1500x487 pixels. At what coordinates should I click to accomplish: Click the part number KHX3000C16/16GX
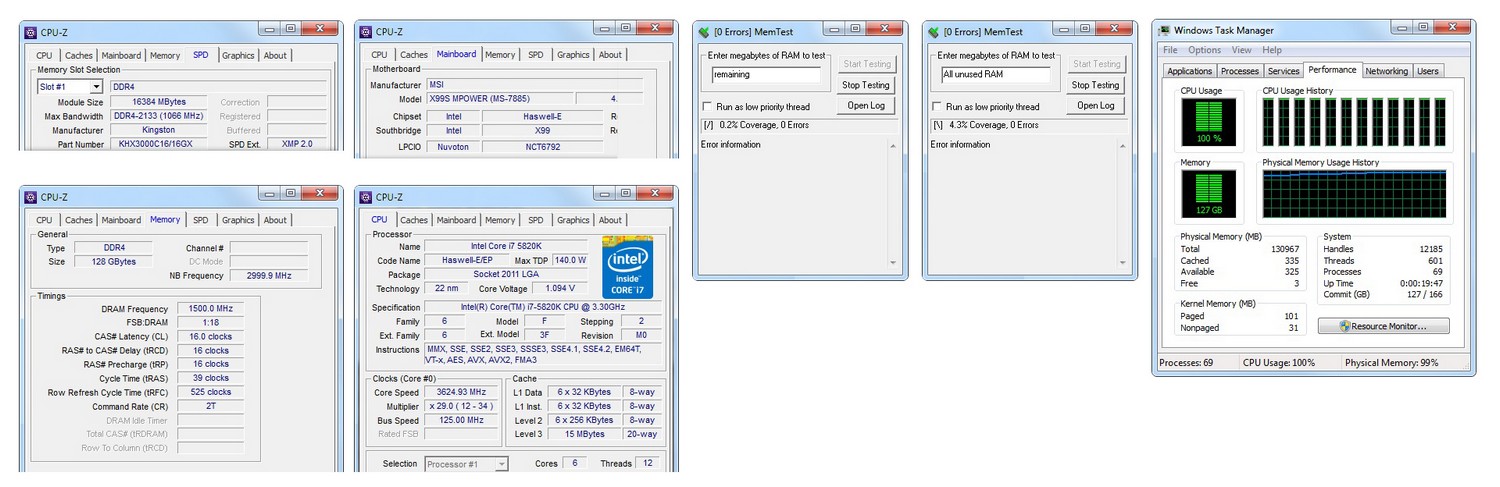click(158, 145)
